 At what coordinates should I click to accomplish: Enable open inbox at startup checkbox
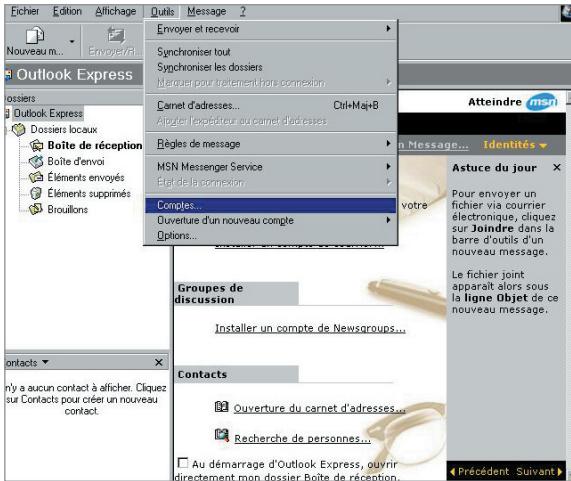coord(182,463)
